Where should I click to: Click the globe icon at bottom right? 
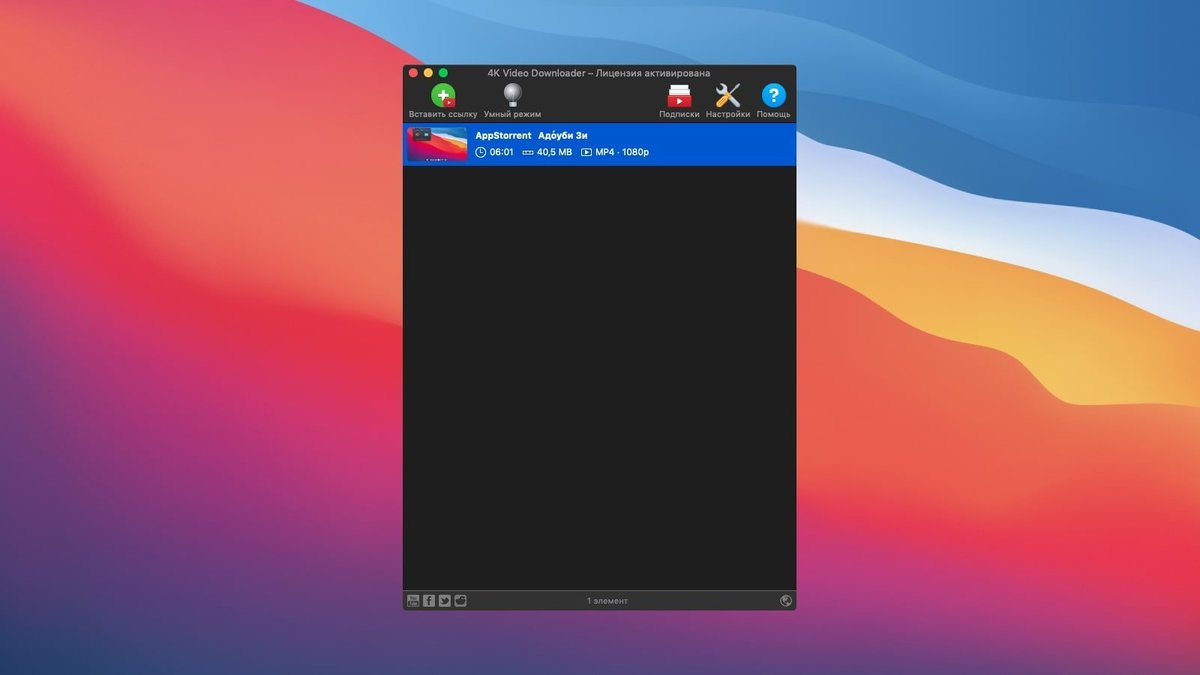click(x=786, y=601)
